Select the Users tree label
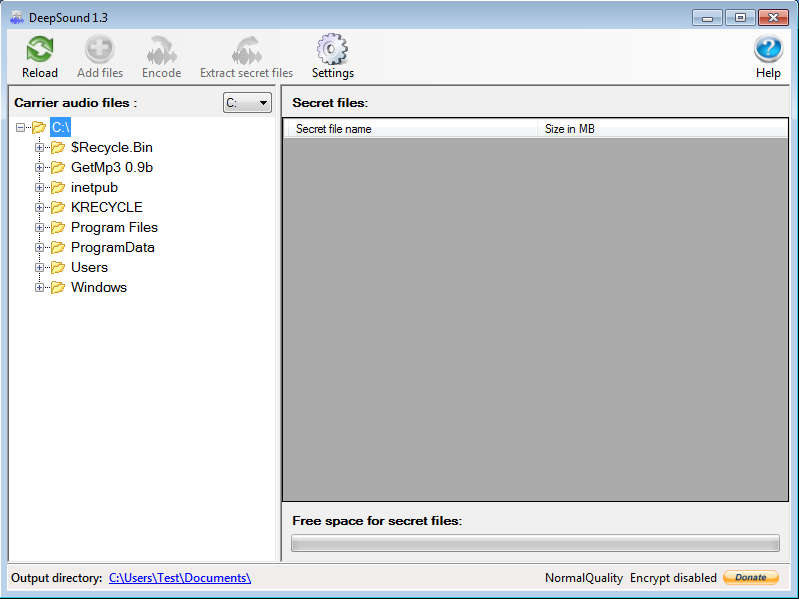 [89, 267]
